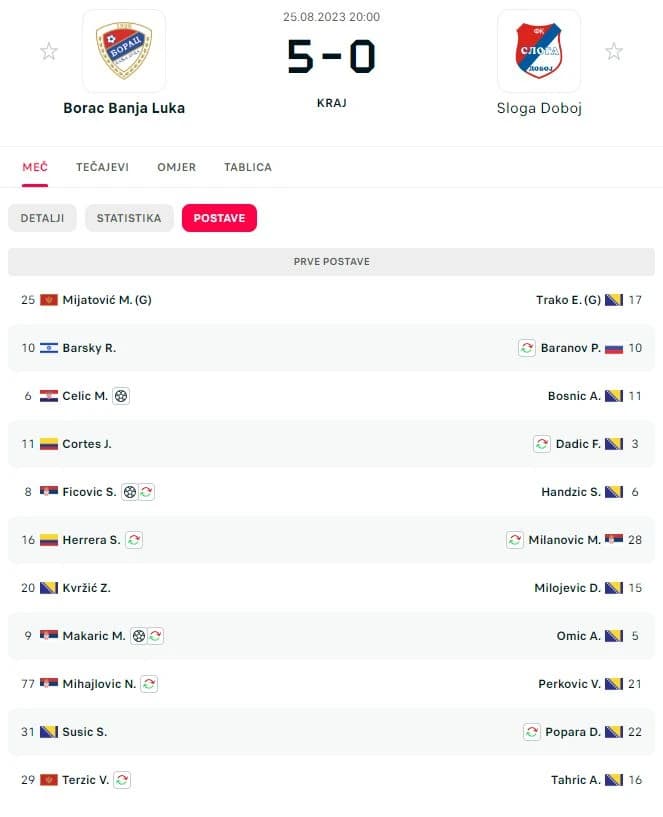Open the TABLICA tab
This screenshot has height=817, width=663.
248,167
